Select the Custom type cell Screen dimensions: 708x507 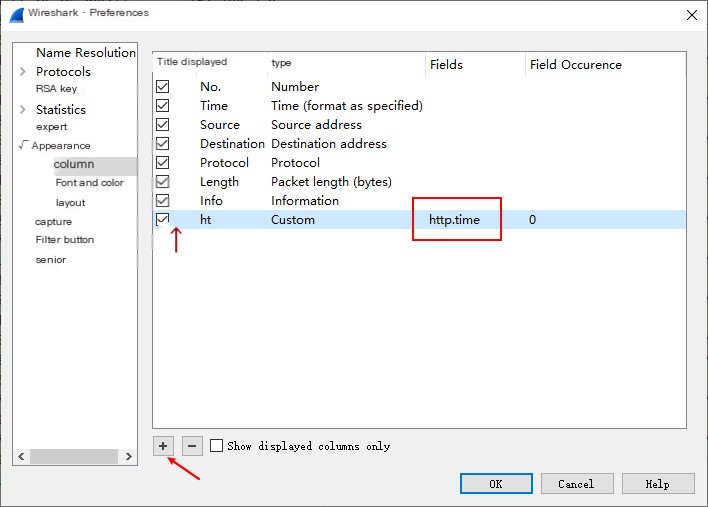(293, 220)
